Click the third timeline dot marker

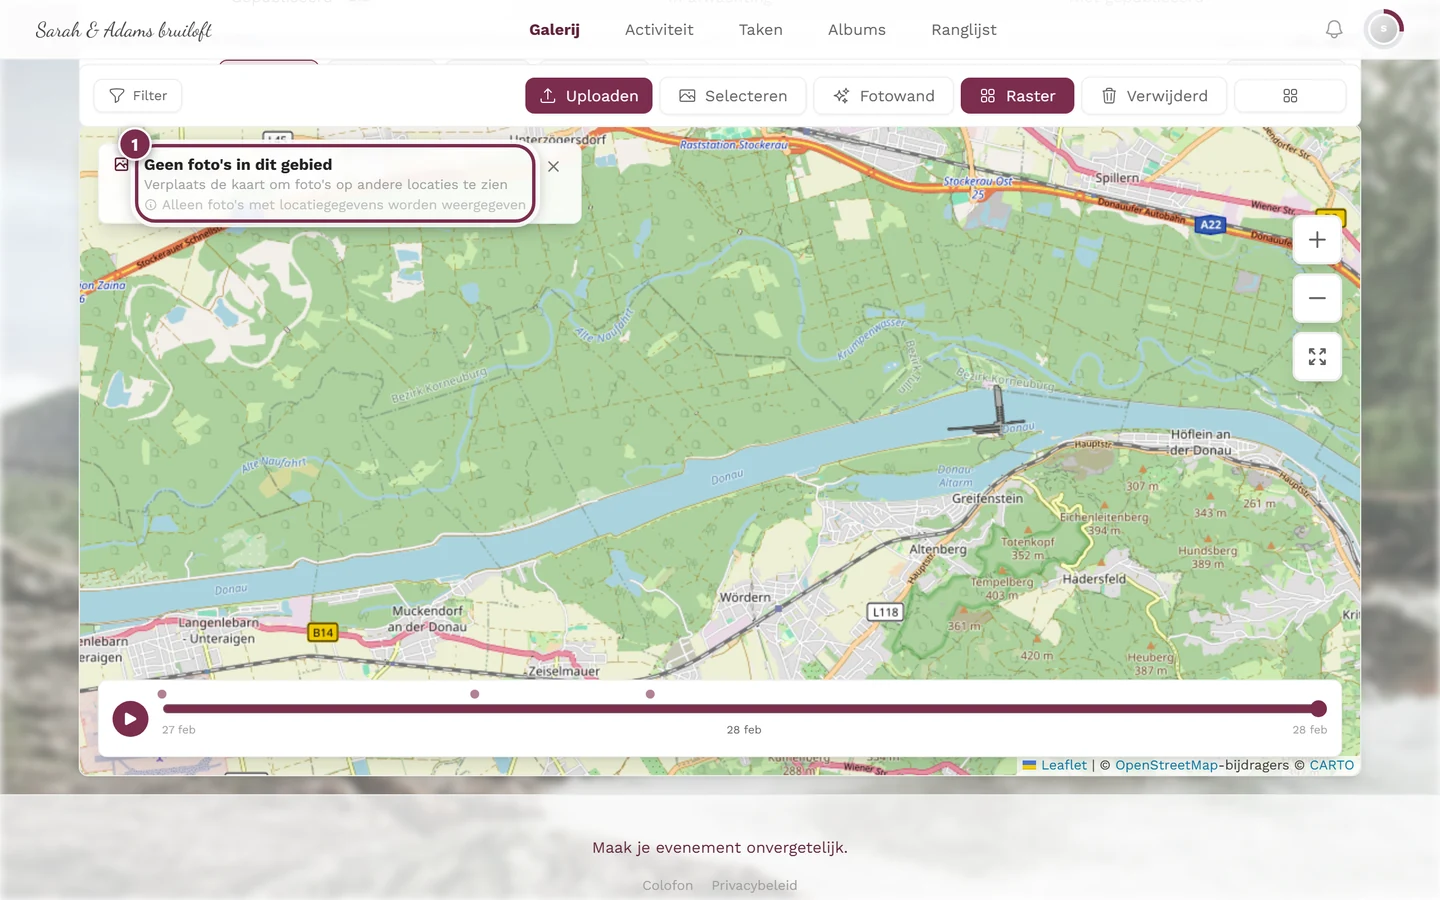(650, 694)
